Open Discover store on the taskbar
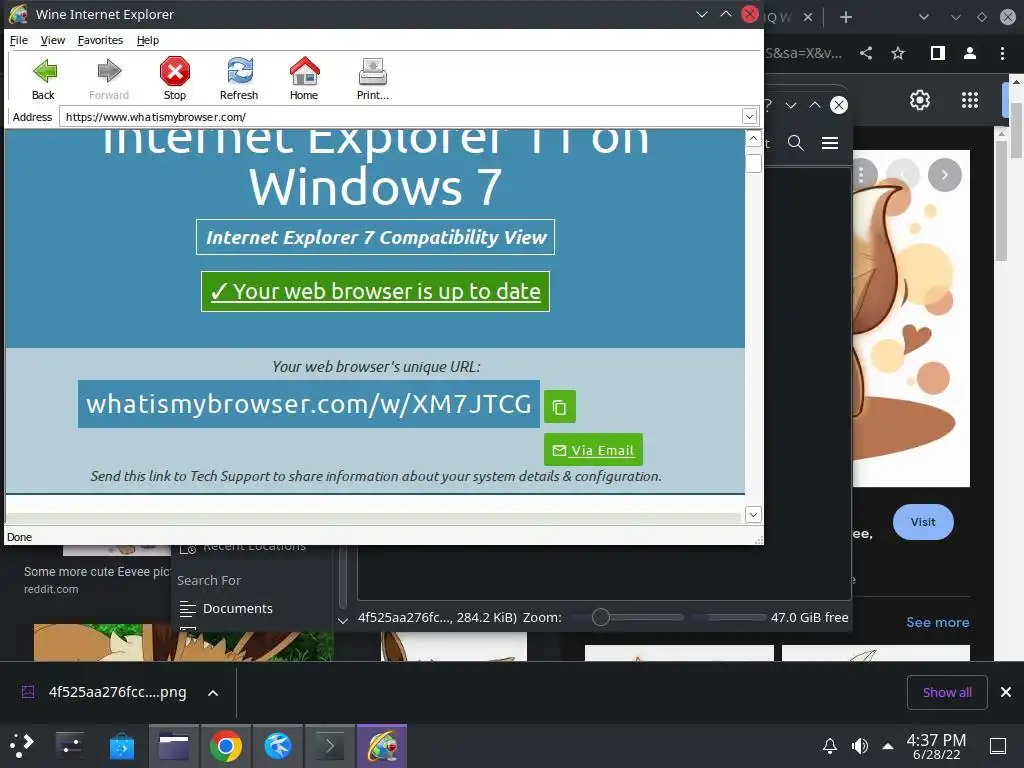1024x768 pixels. [121, 746]
